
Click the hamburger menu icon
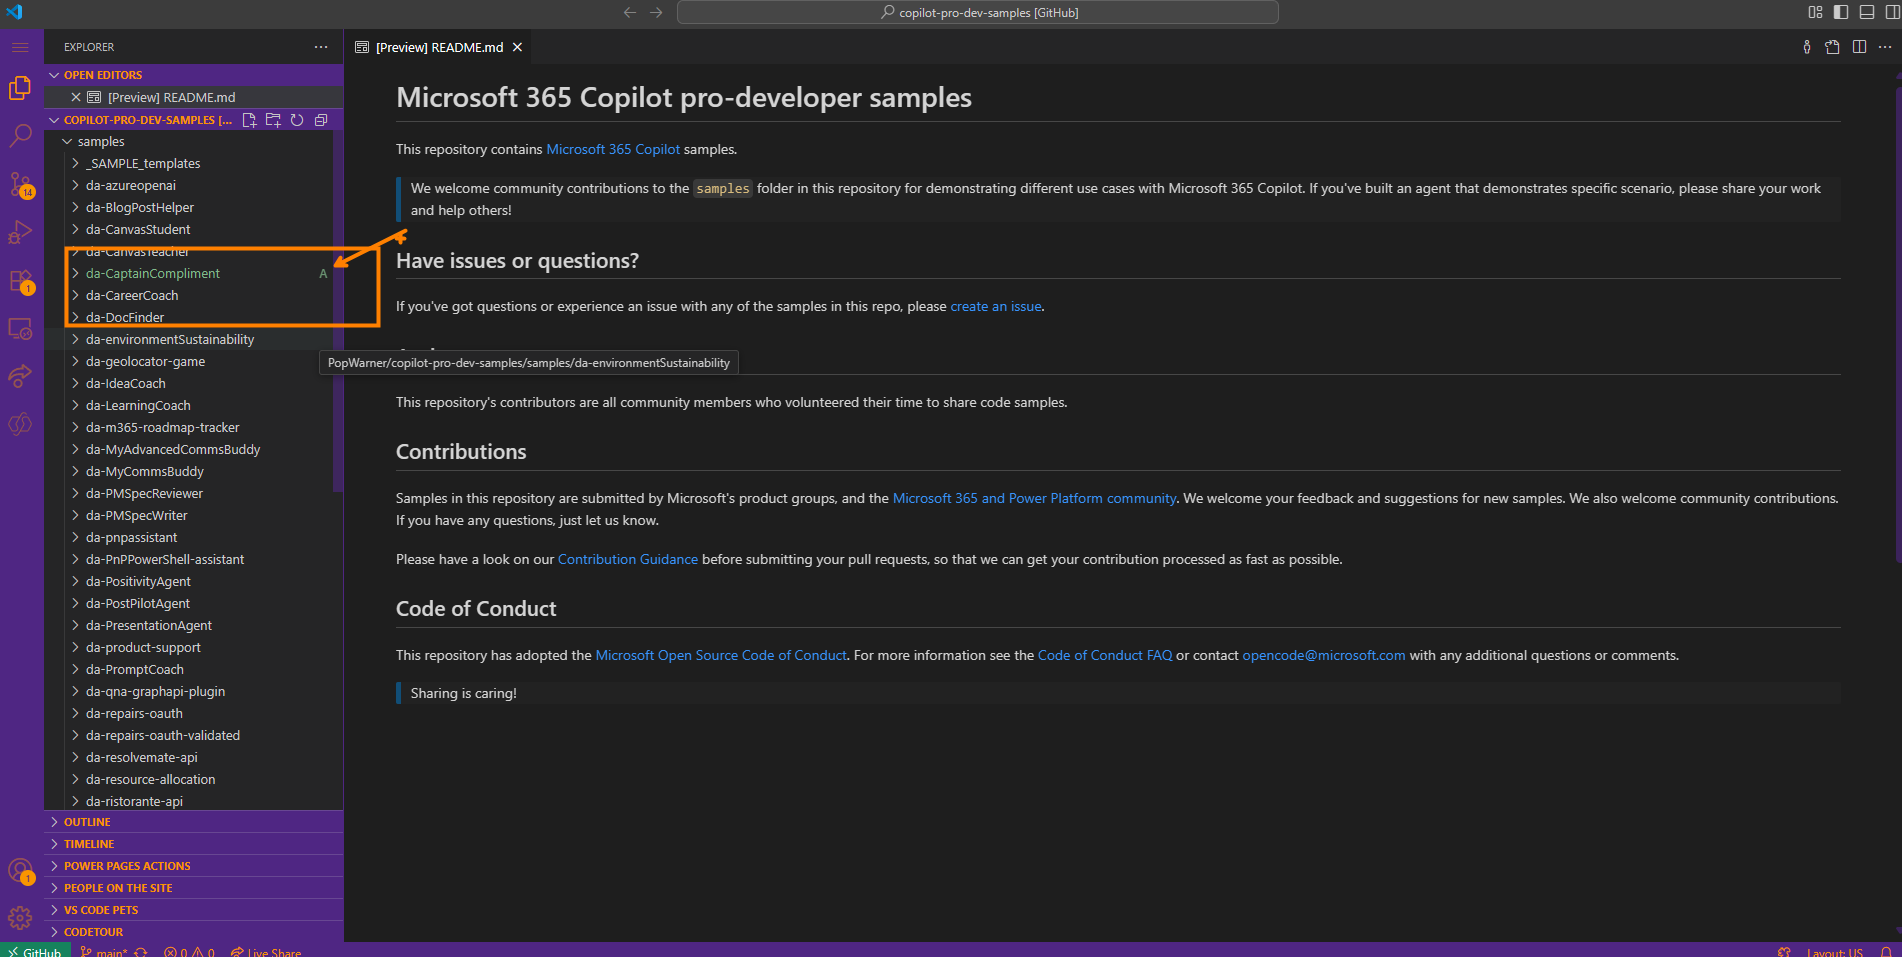coord(20,47)
